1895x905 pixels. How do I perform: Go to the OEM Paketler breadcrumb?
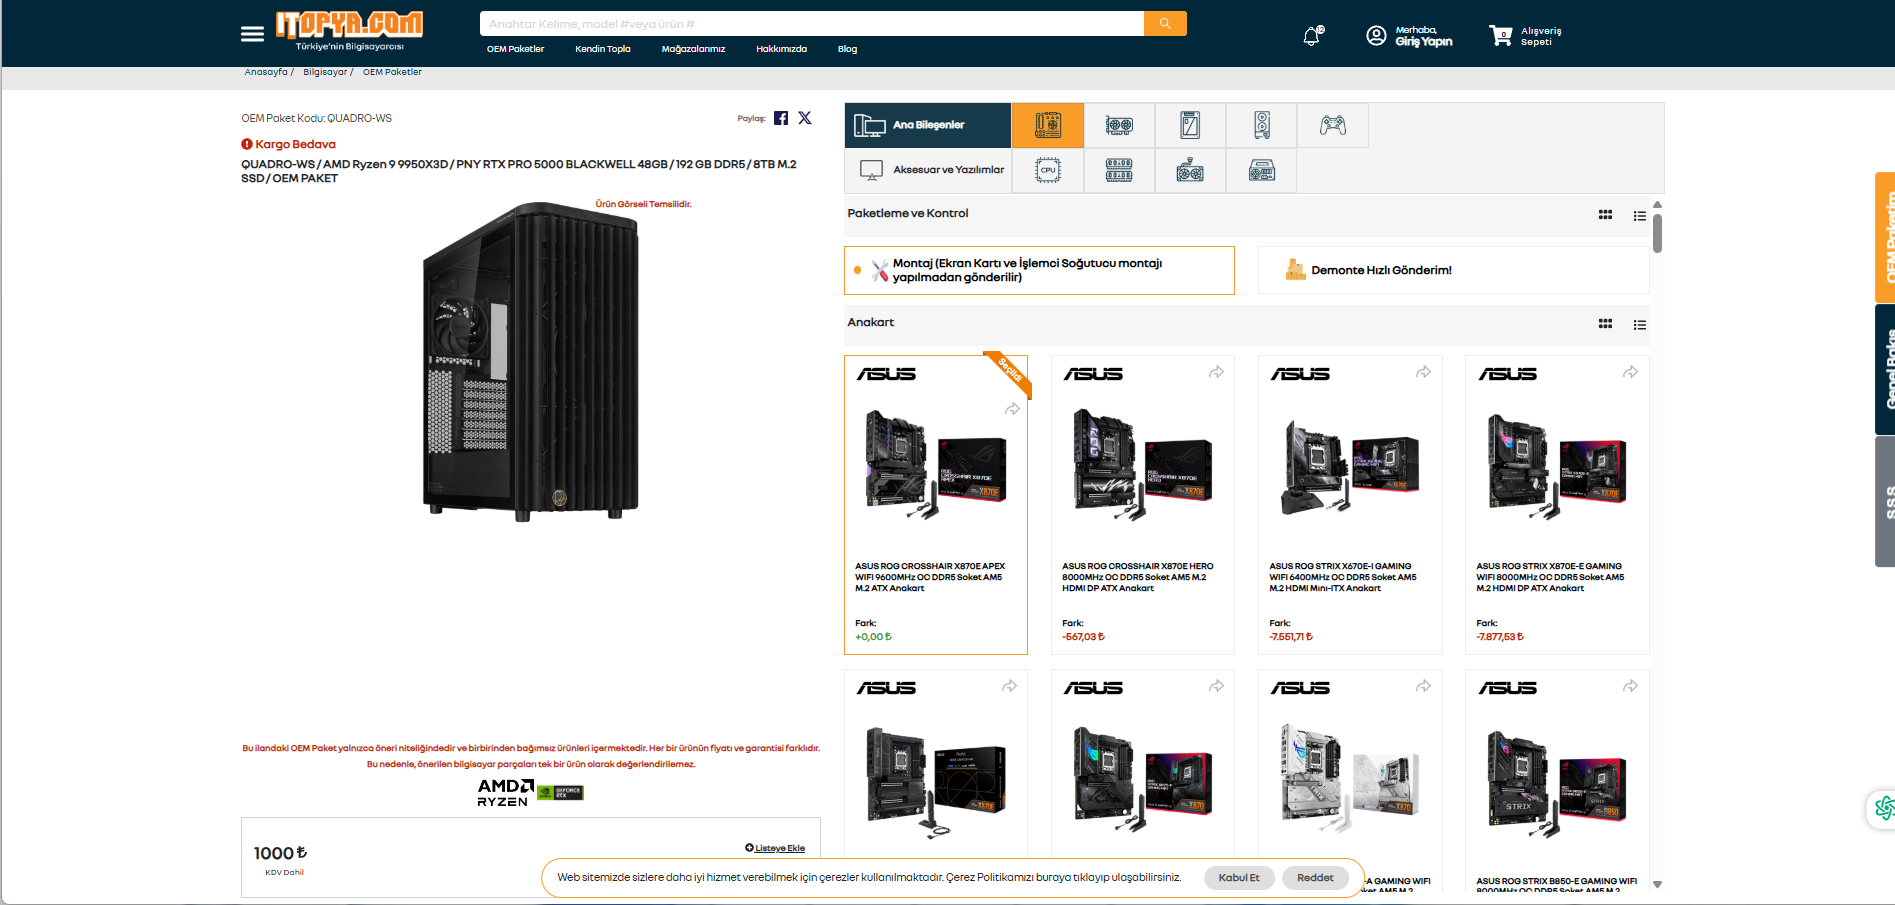tap(392, 72)
